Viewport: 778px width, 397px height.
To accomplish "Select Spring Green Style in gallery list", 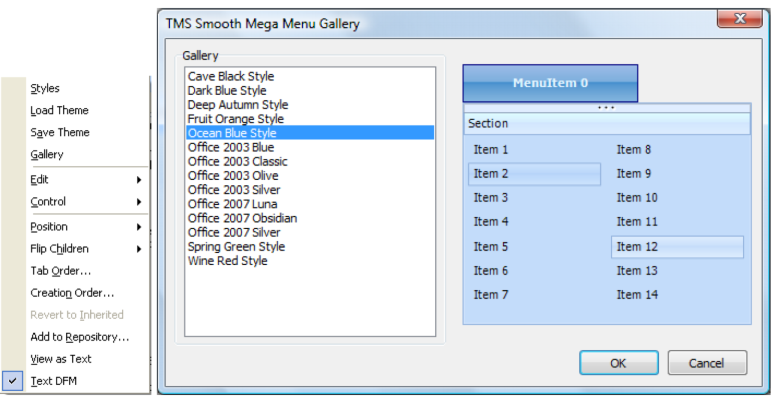I will (x=310, y=247).
